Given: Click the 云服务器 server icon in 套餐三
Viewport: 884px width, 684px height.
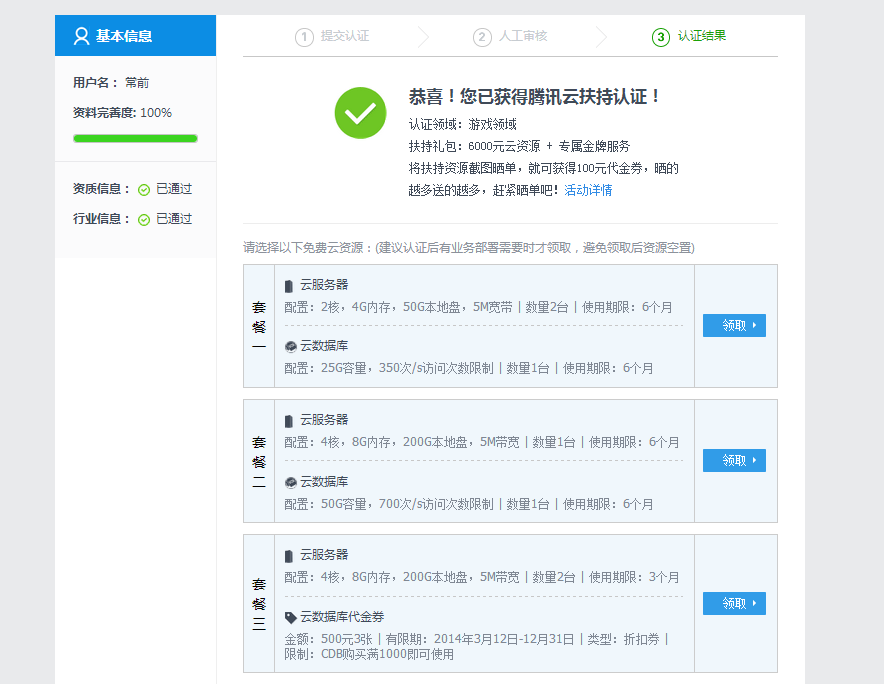Looking at the screenshot, I should [289, 556].
